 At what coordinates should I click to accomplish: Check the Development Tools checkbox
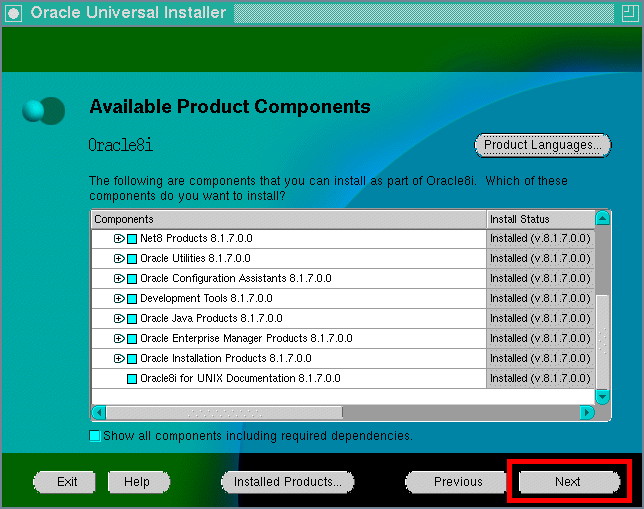coord(132,299)
